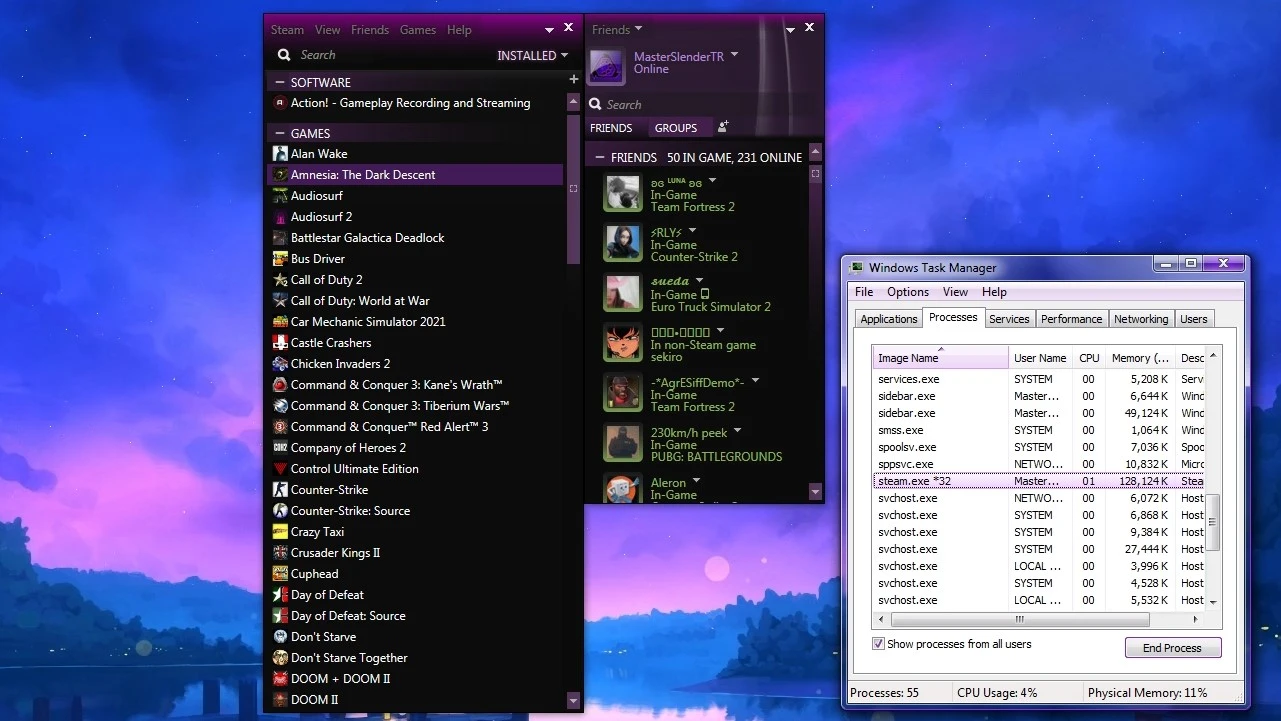Switch to the Performance tab
The height and width of the screenshot is (721, 1281).
(1071, 319)
